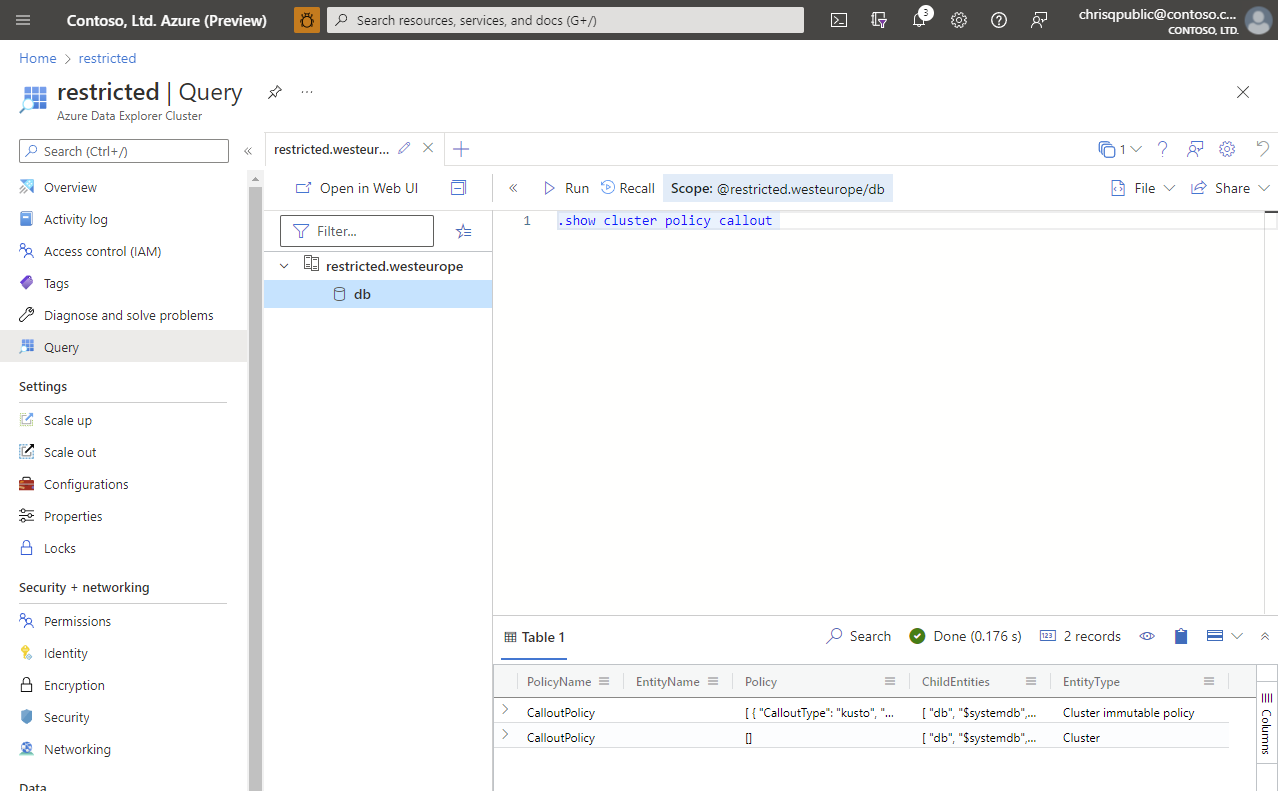The height and width of the screenshot is (791, 1278).
Task: Select the db database tree item
Action: (x=378, y=294)
